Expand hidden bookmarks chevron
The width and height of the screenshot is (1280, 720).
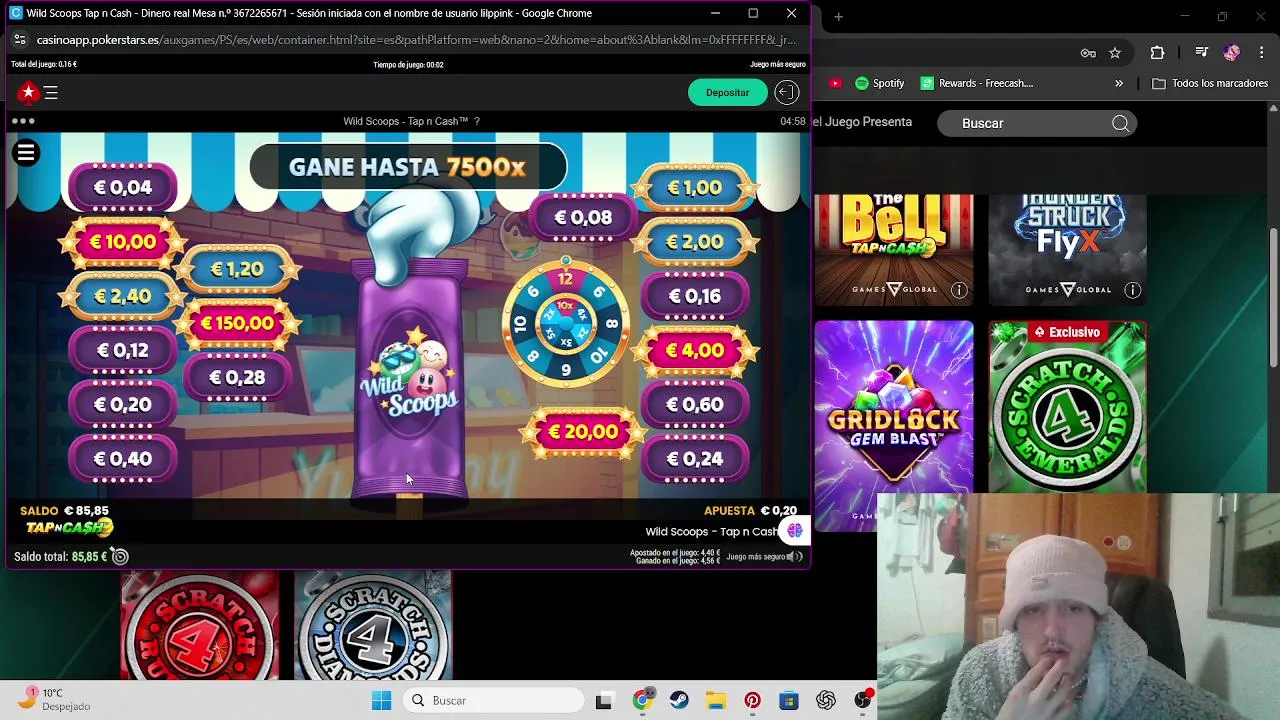coord(1119,83)
